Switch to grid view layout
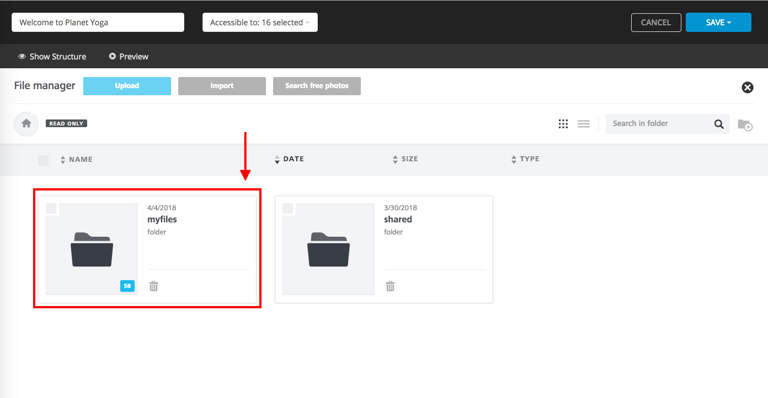Viewport: 768px width, 398px height. pos(563,124)
